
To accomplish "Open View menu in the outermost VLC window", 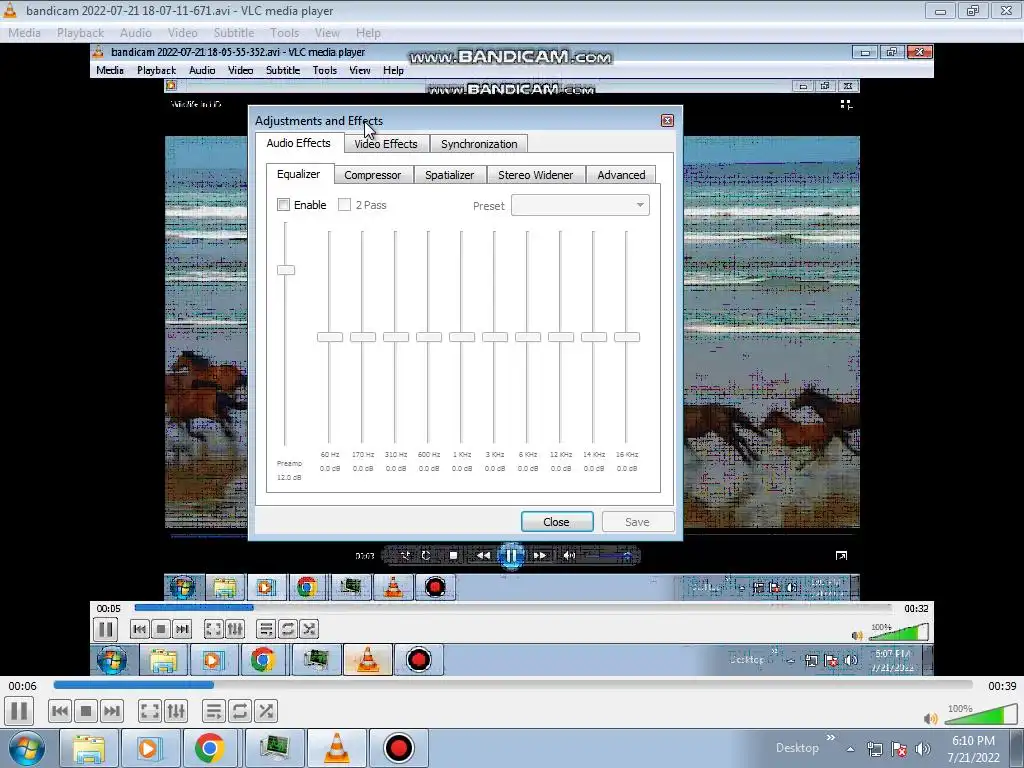I will 327,33.
